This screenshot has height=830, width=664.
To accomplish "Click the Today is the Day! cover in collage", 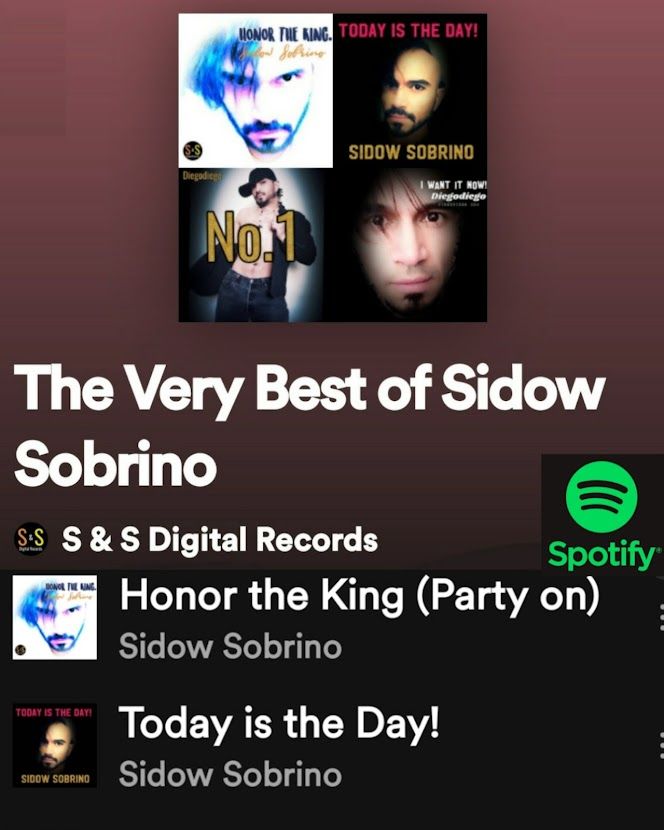I will click(410, 91).
